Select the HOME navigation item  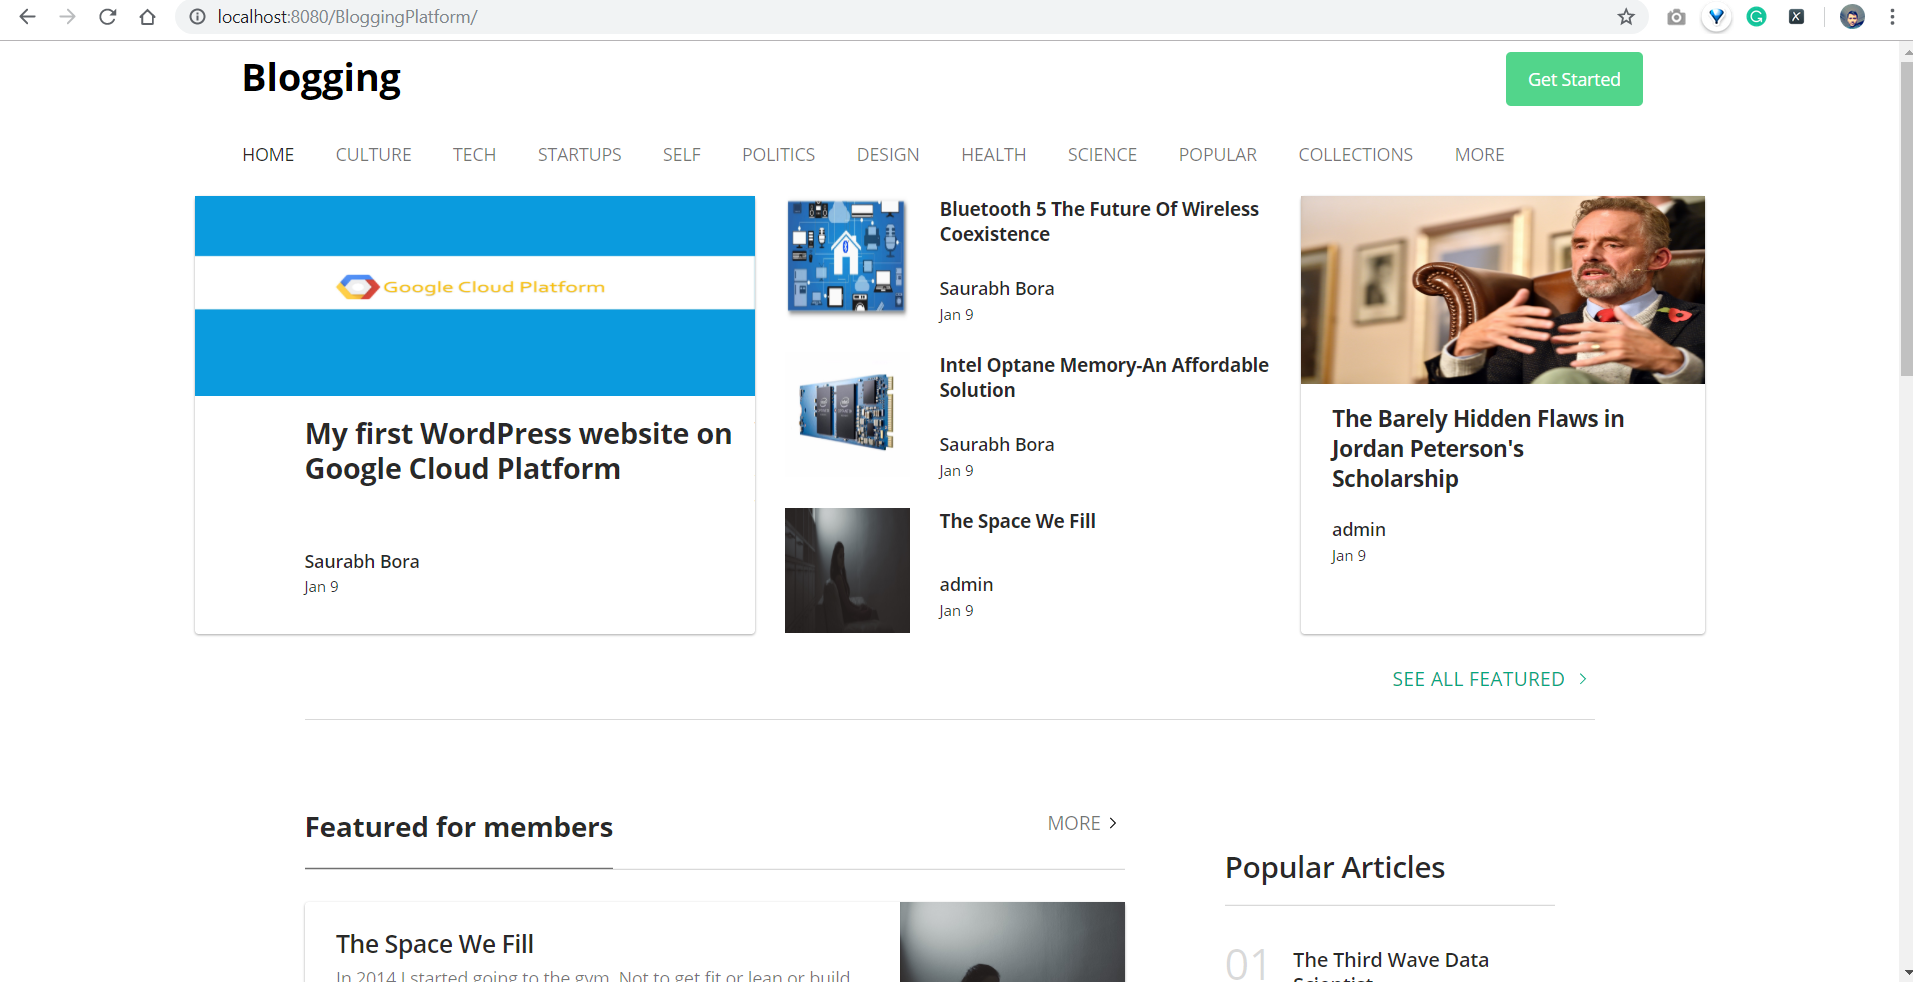point(268,155)
